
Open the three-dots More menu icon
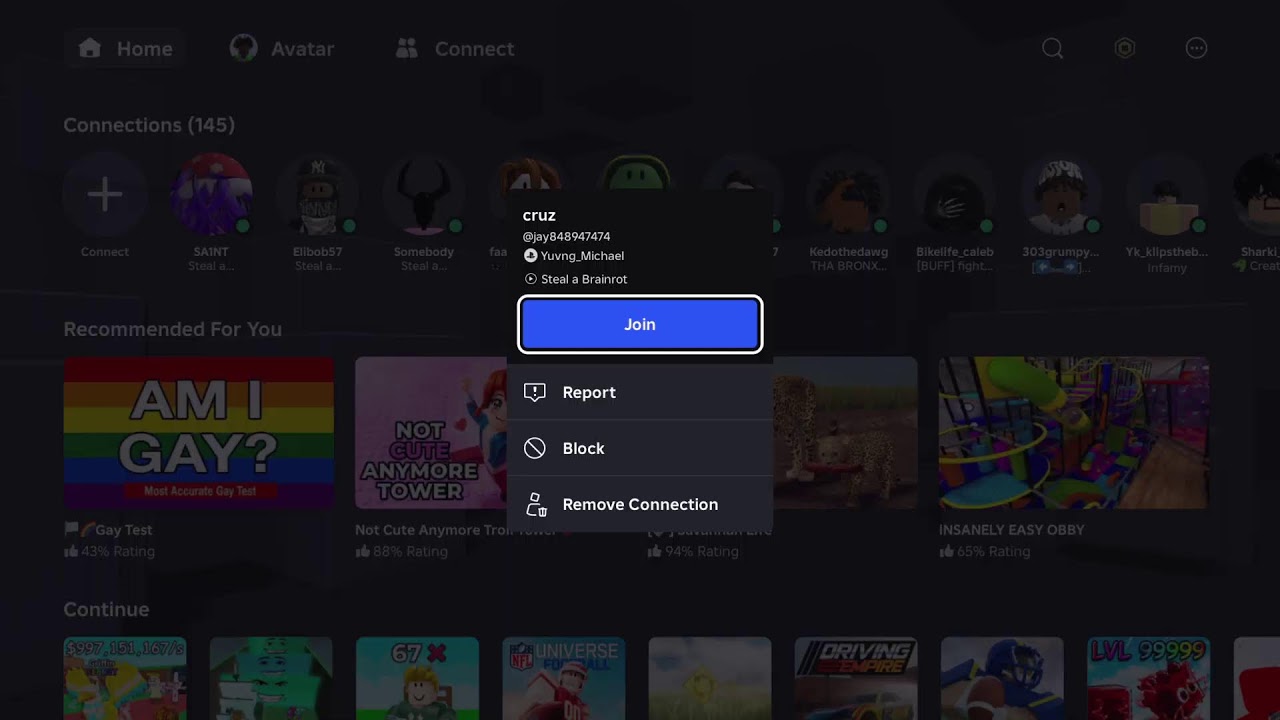tap(1196, 48)
